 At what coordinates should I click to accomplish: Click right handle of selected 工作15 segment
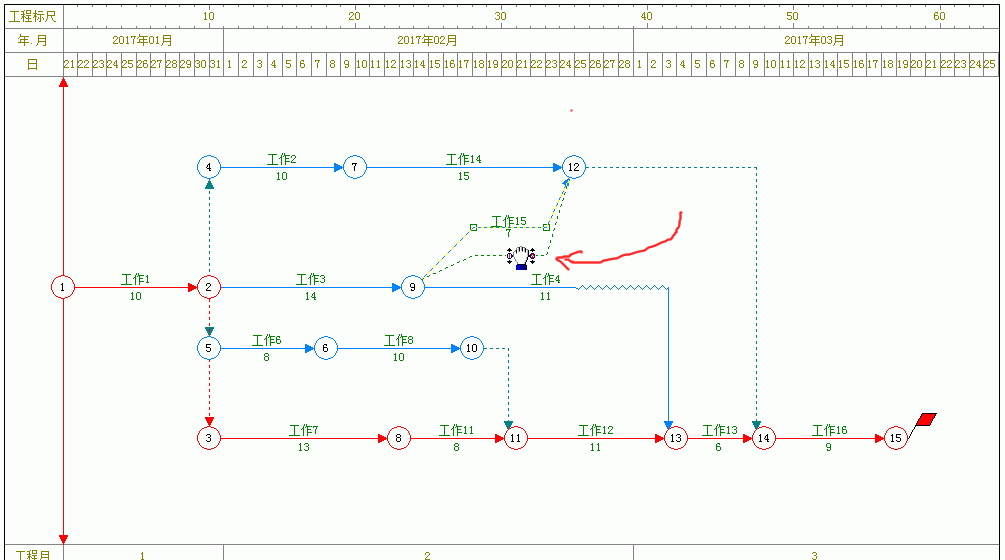(546, 227)
